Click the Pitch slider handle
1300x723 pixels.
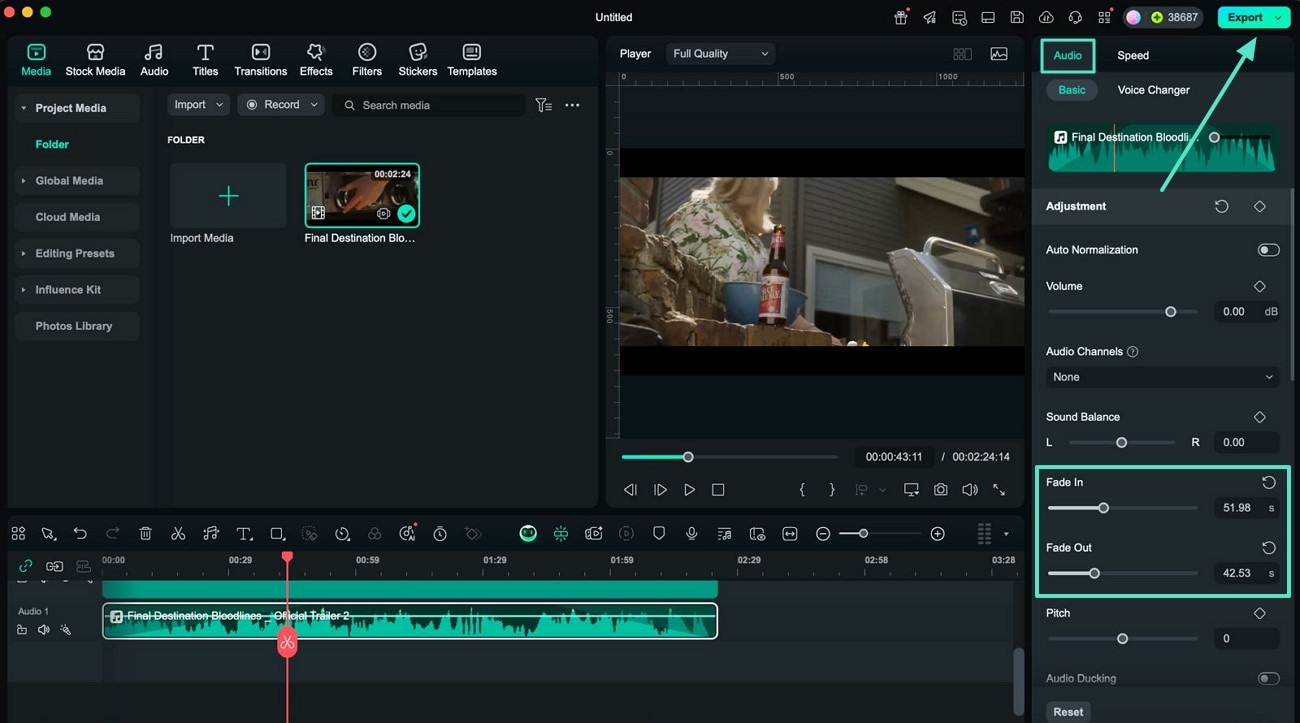[1122, 638]
